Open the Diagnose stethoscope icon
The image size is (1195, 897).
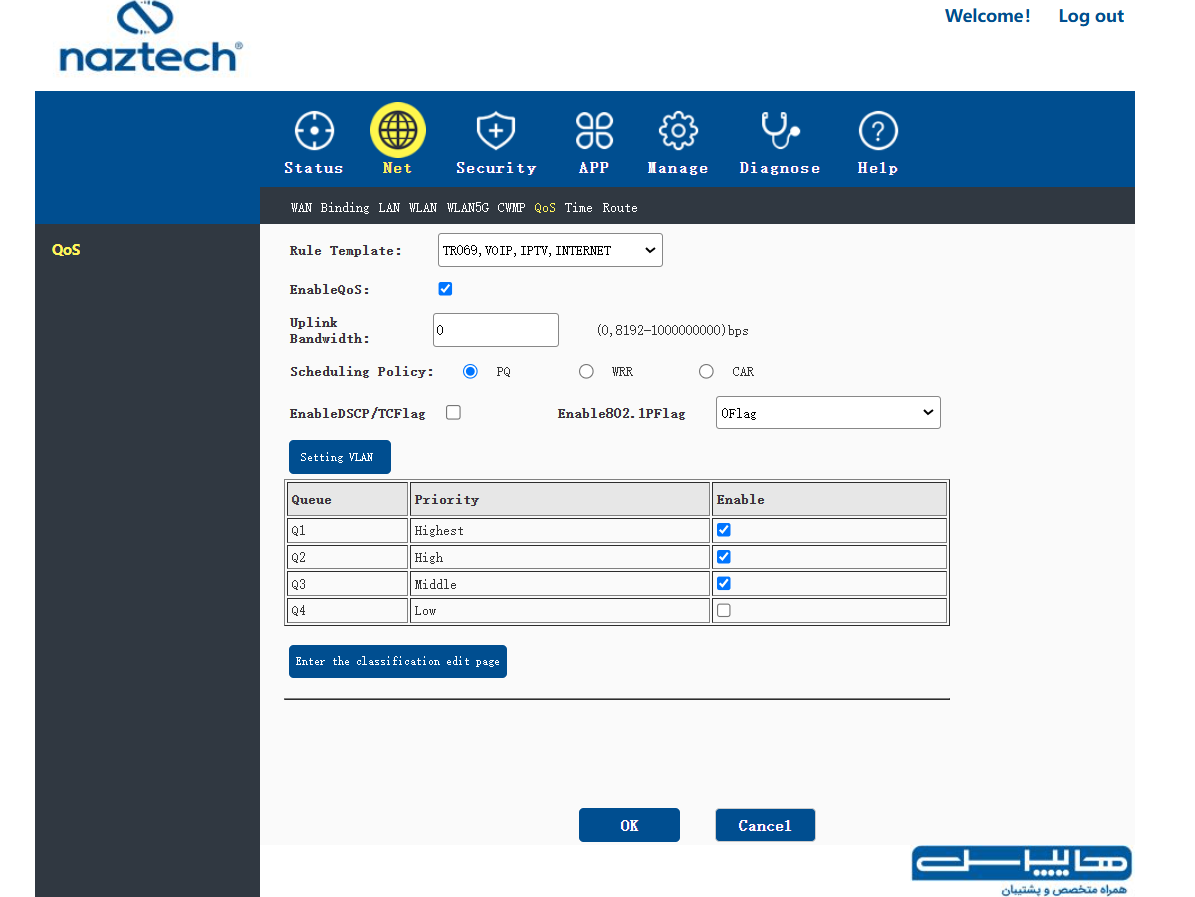(780, 130)
